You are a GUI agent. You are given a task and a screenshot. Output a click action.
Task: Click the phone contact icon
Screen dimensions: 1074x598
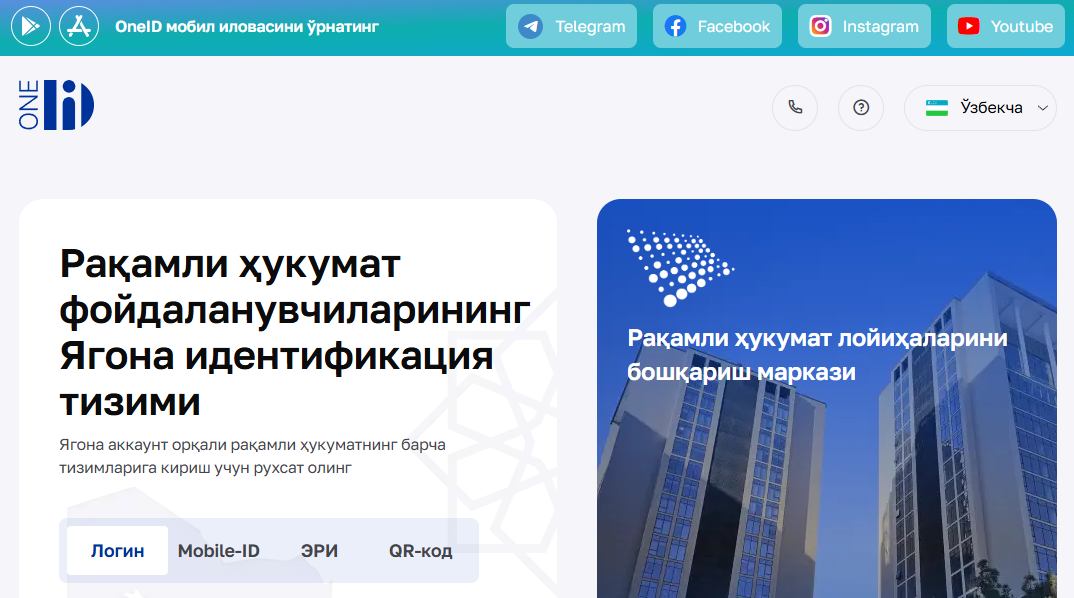pyautogui.click(x=795, y=108)
